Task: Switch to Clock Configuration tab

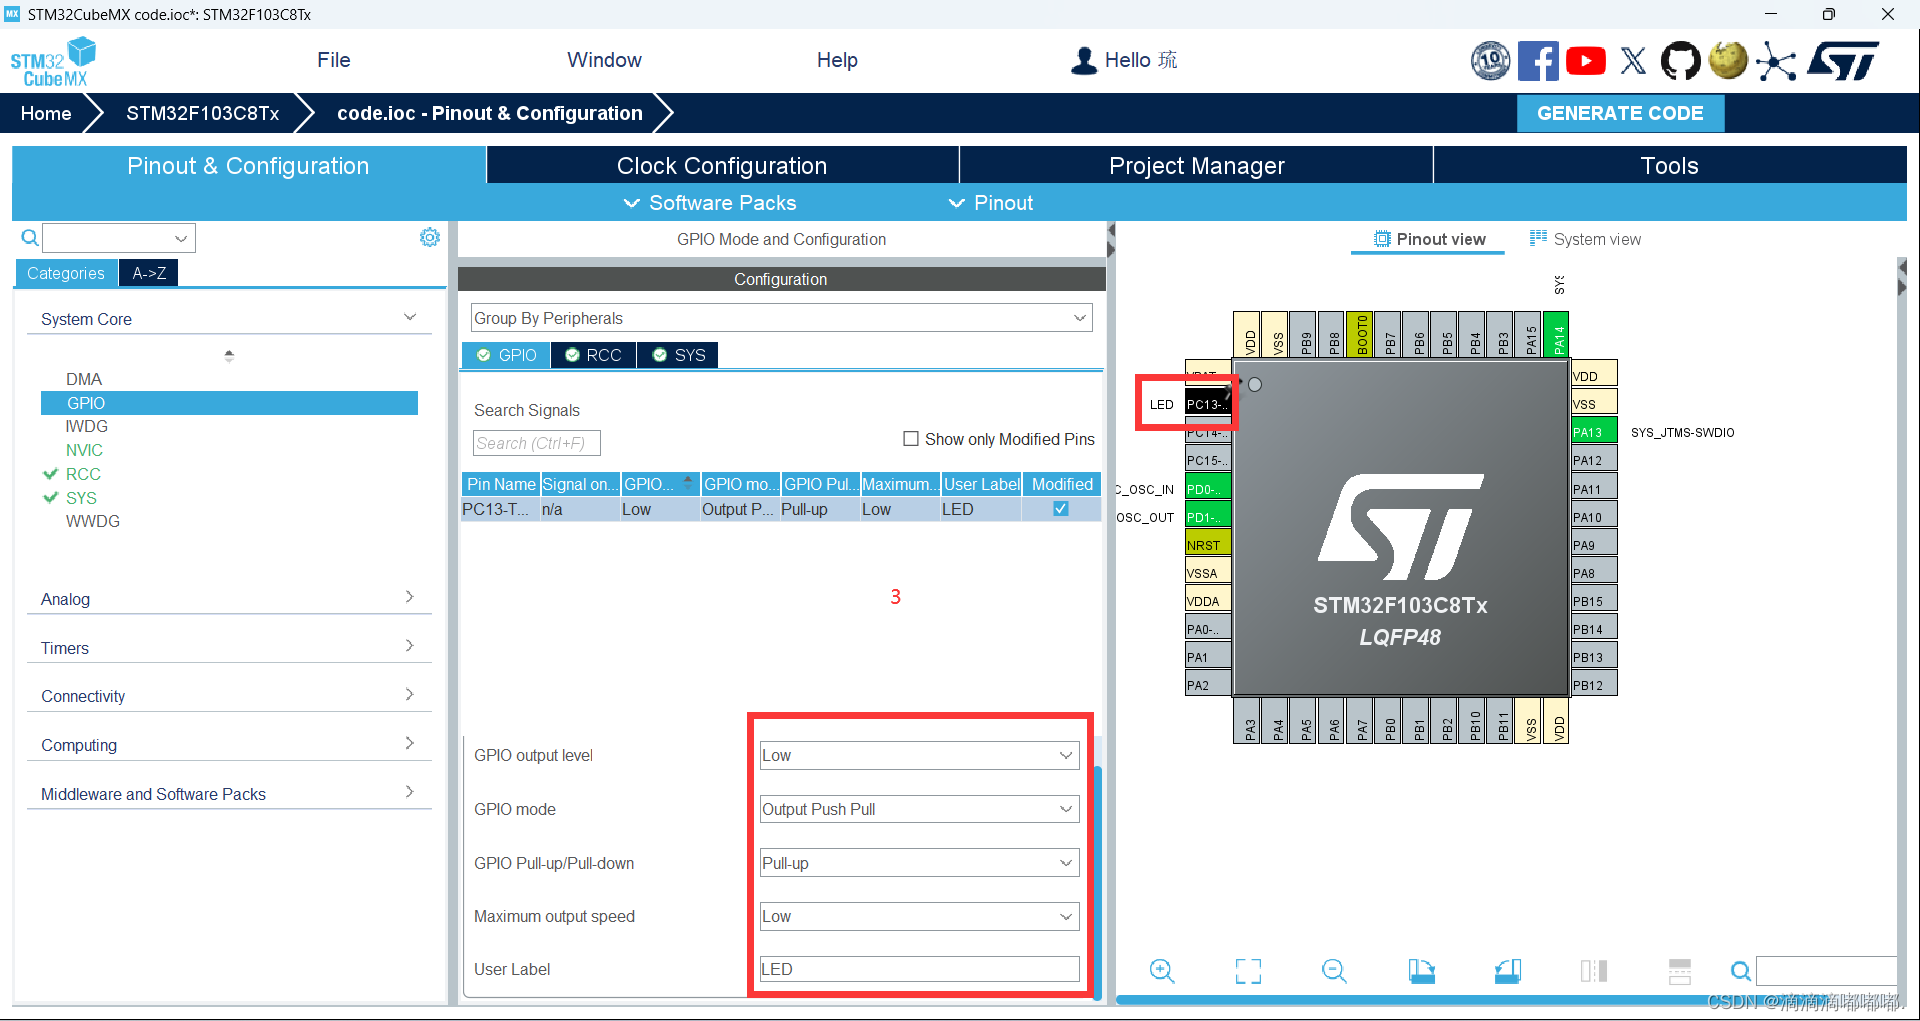Action: [x=722, y=166]
